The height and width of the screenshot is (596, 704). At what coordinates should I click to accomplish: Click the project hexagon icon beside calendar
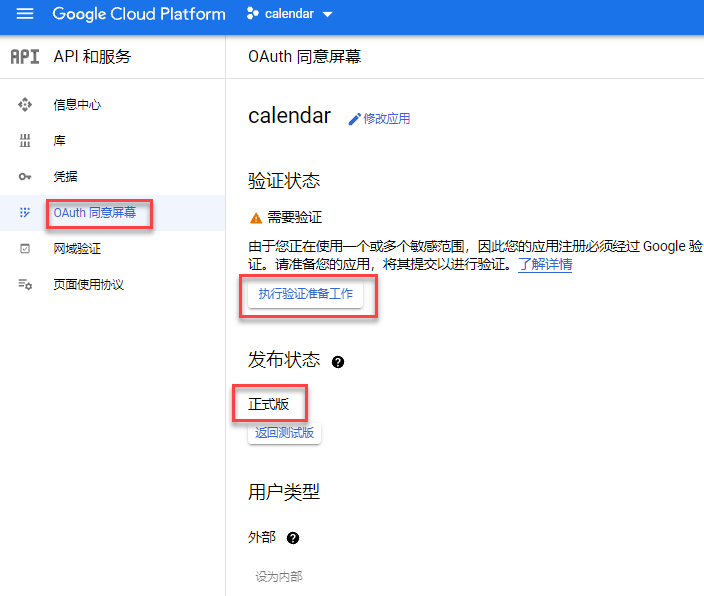[252, 14]
